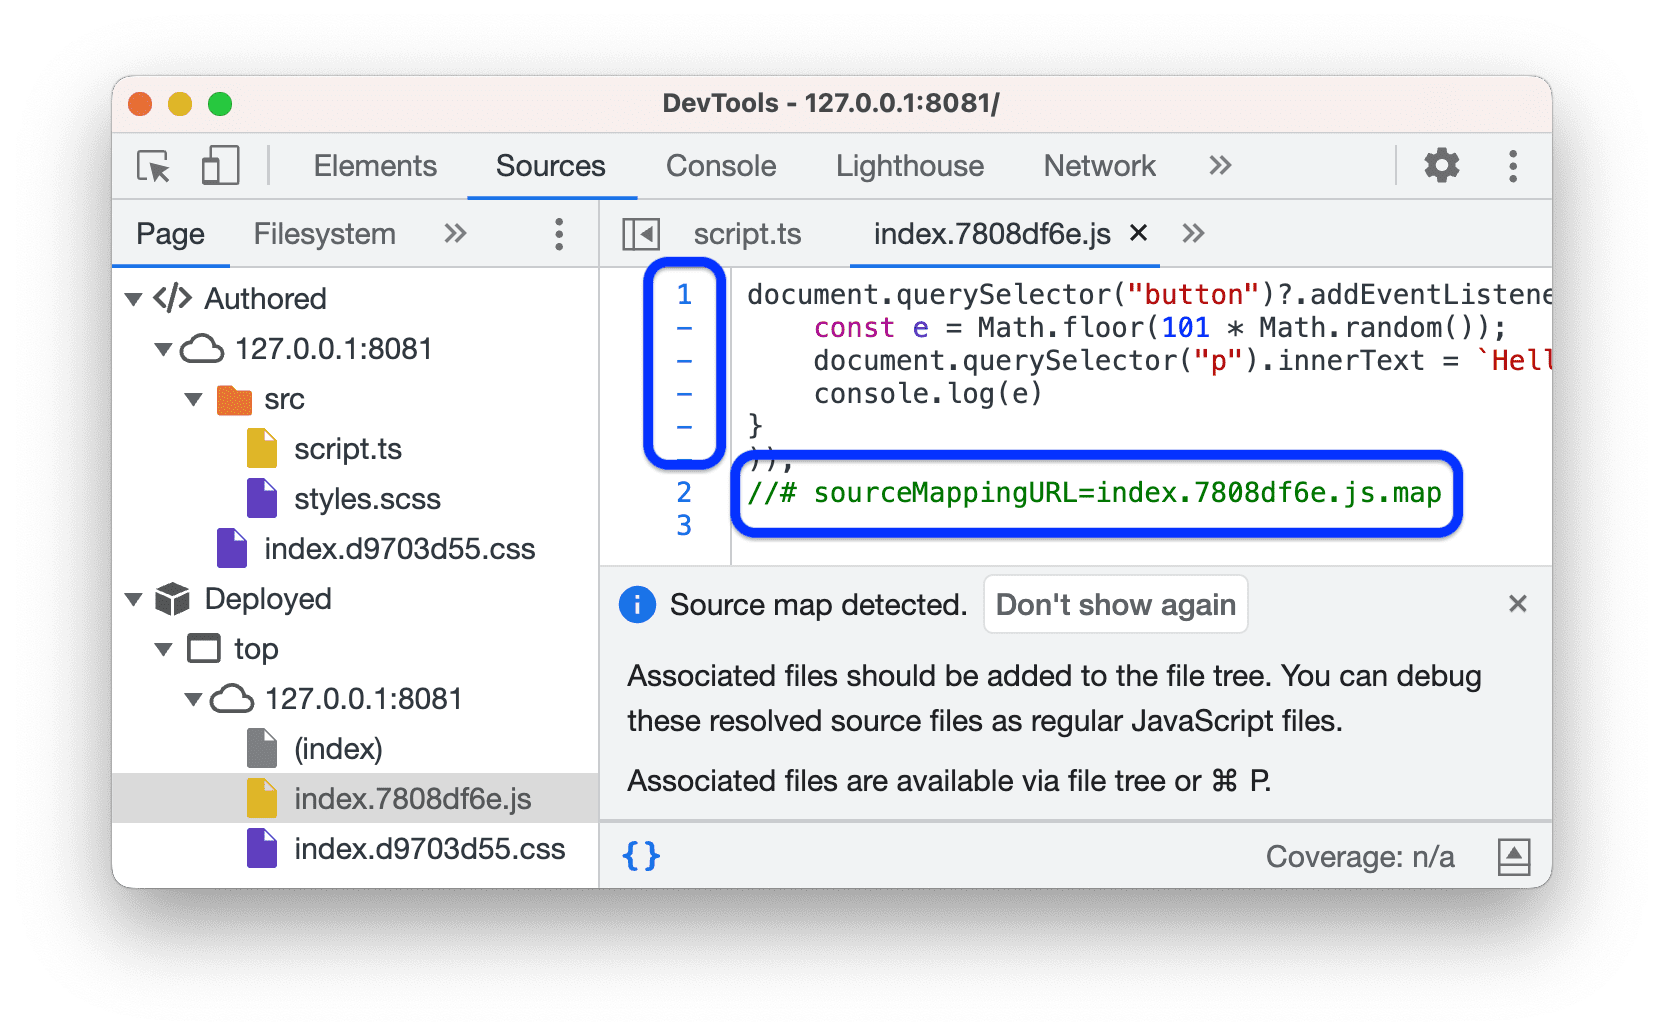Viewport: 1664px width, 1036px height.
Task: Pretty-print the source using the braces icon
Action: [x=641, y=856]
